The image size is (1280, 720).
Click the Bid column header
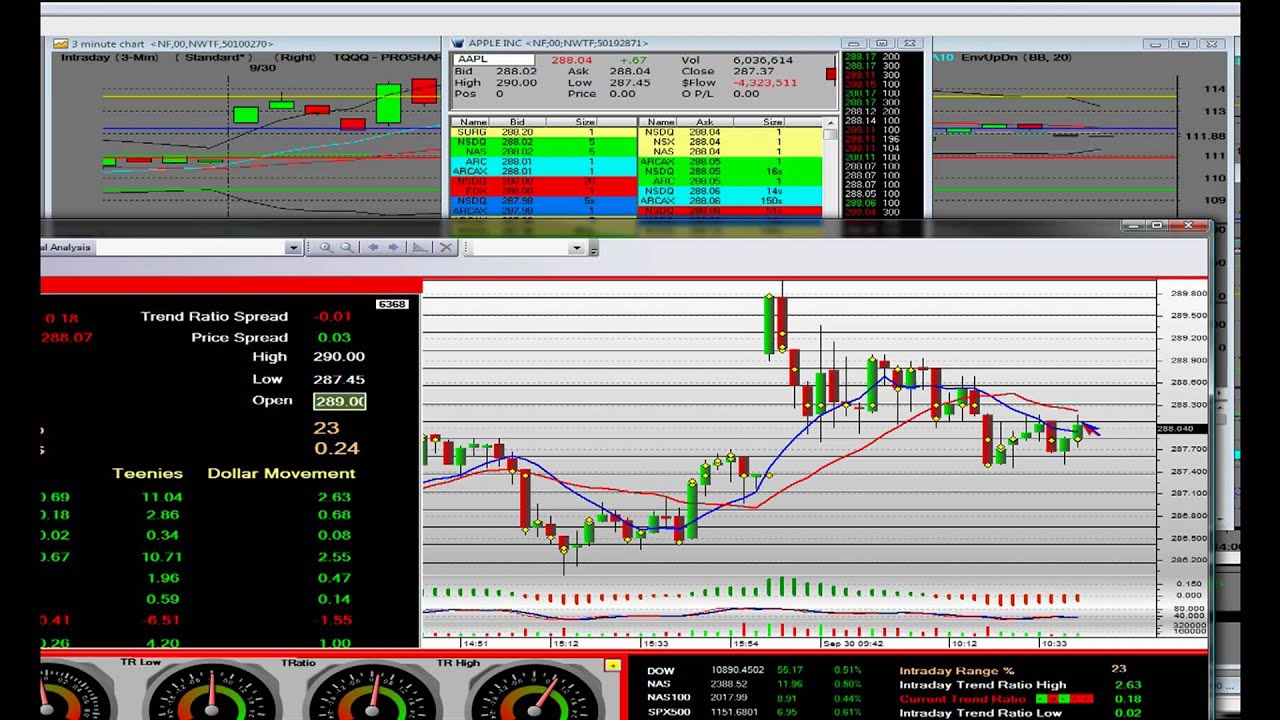pyautogui.click(x=517, y=122)
